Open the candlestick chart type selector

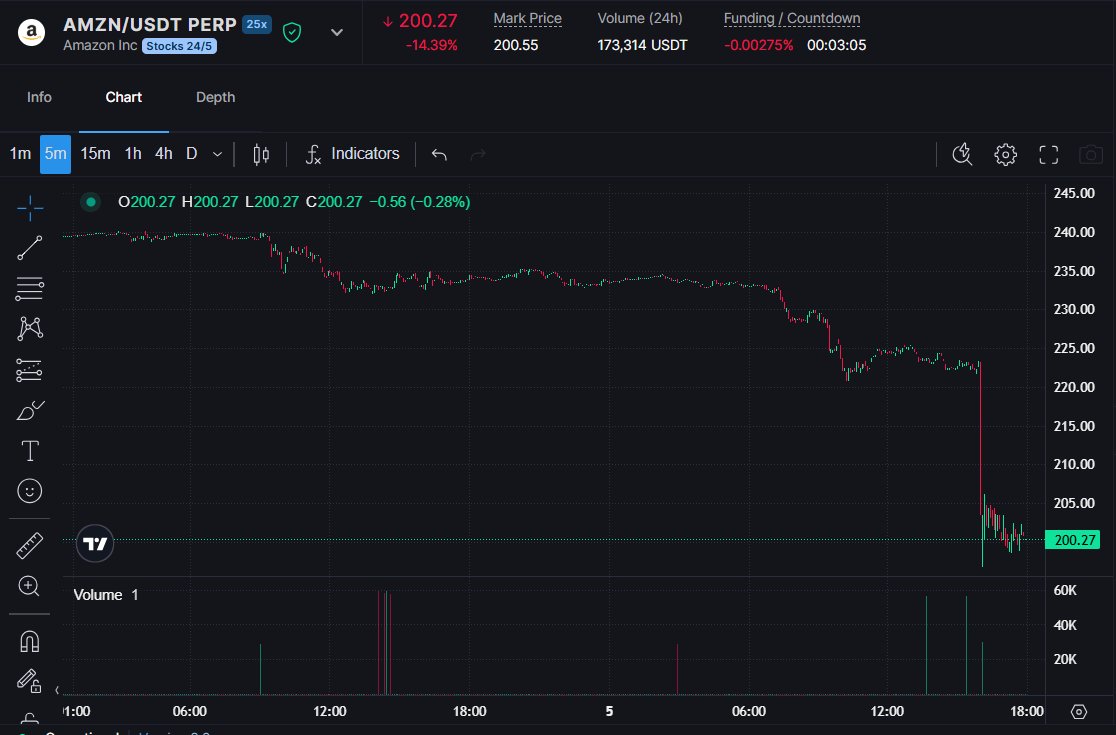coord(261,154)
